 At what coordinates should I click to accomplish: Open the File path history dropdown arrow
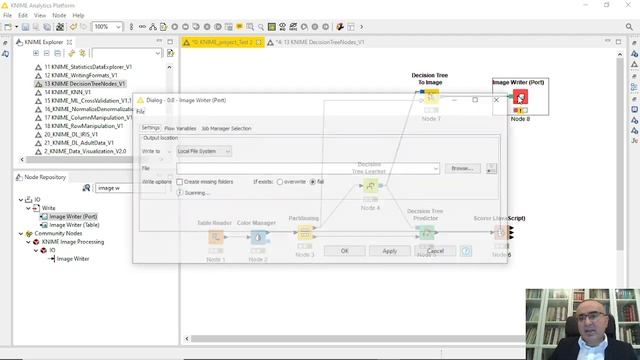click(x=436, y=169)
